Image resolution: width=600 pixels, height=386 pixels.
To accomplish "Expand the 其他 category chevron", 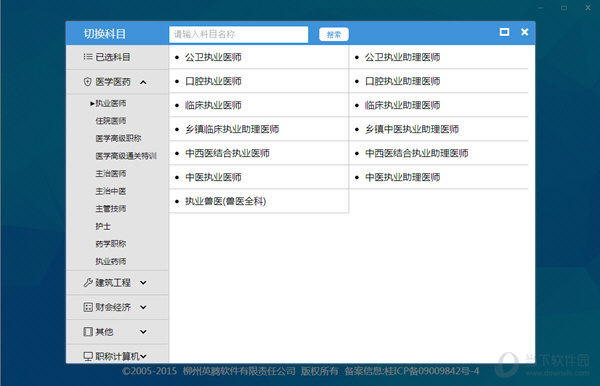I will point(143,332).
